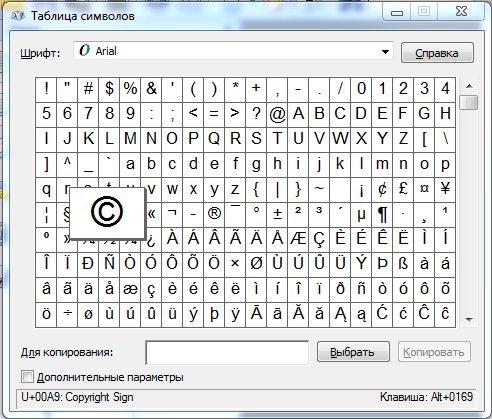Select the Ą capital ogonek character
The height and width of the screenshot is (419, 492).
click(340, 314)
